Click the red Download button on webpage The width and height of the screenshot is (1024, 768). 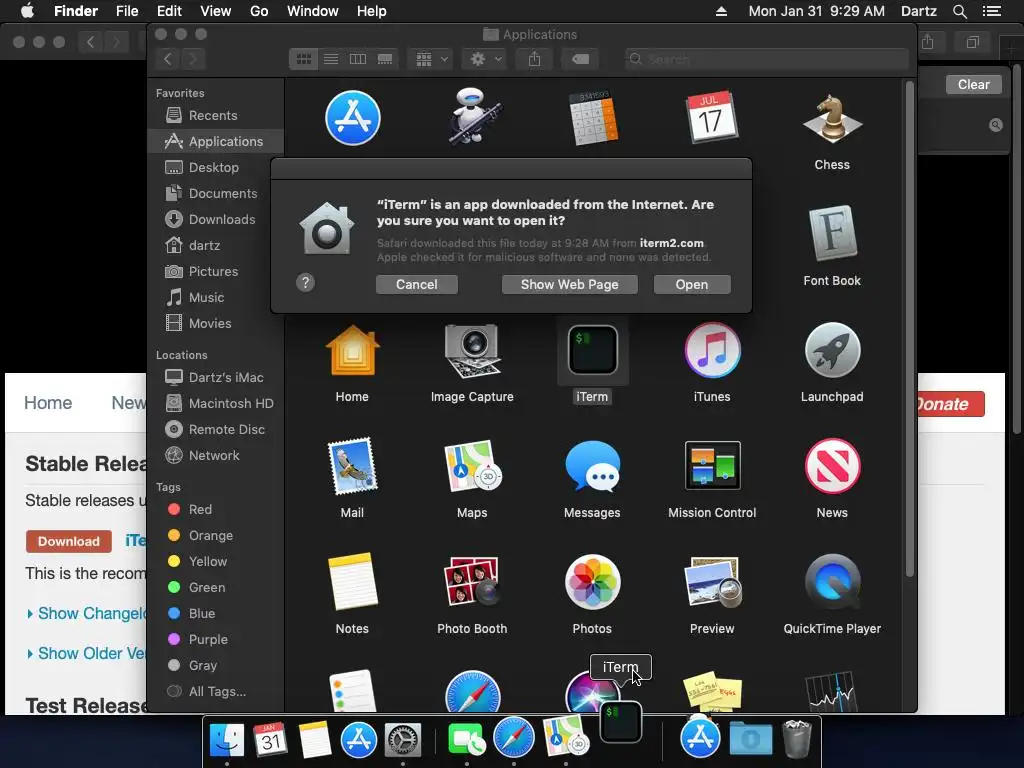coord(69,541)
